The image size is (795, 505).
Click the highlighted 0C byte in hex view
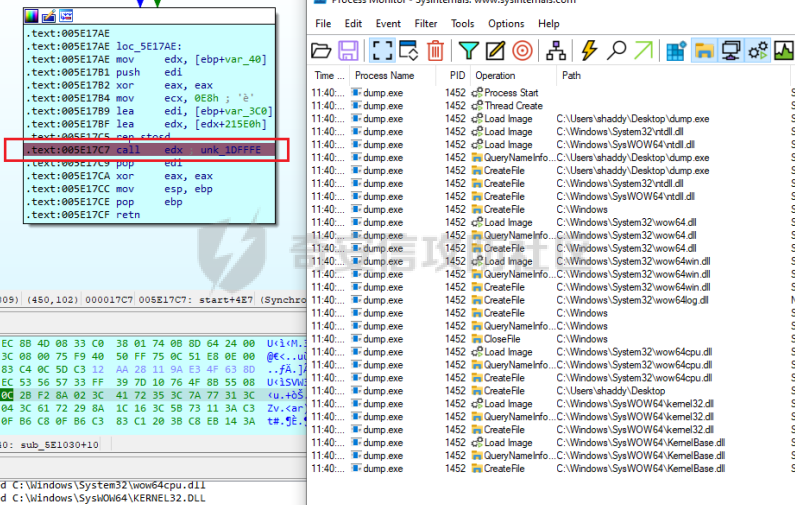click(x=7, y=395)
